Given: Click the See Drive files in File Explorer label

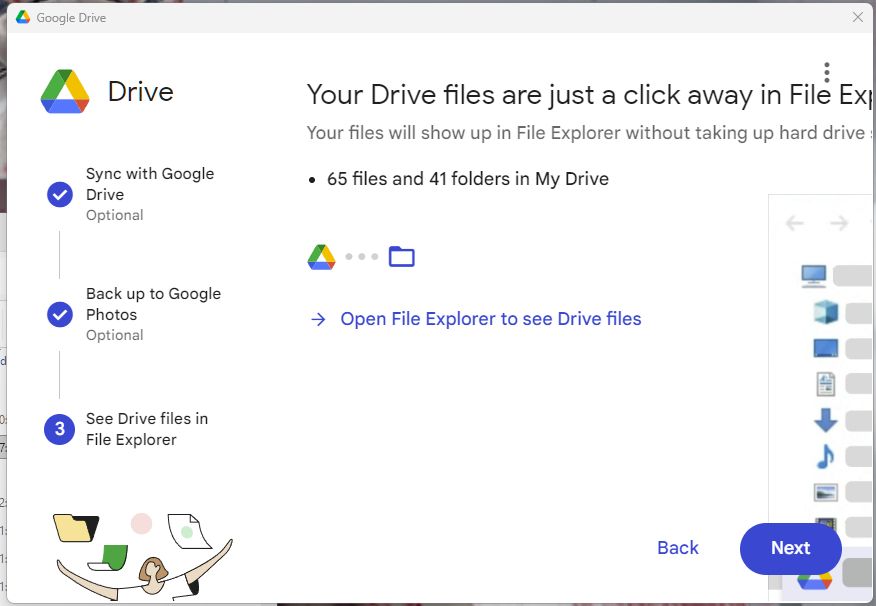Looking at the screenshot, I should pyautogui.click(x=147, y=429).
